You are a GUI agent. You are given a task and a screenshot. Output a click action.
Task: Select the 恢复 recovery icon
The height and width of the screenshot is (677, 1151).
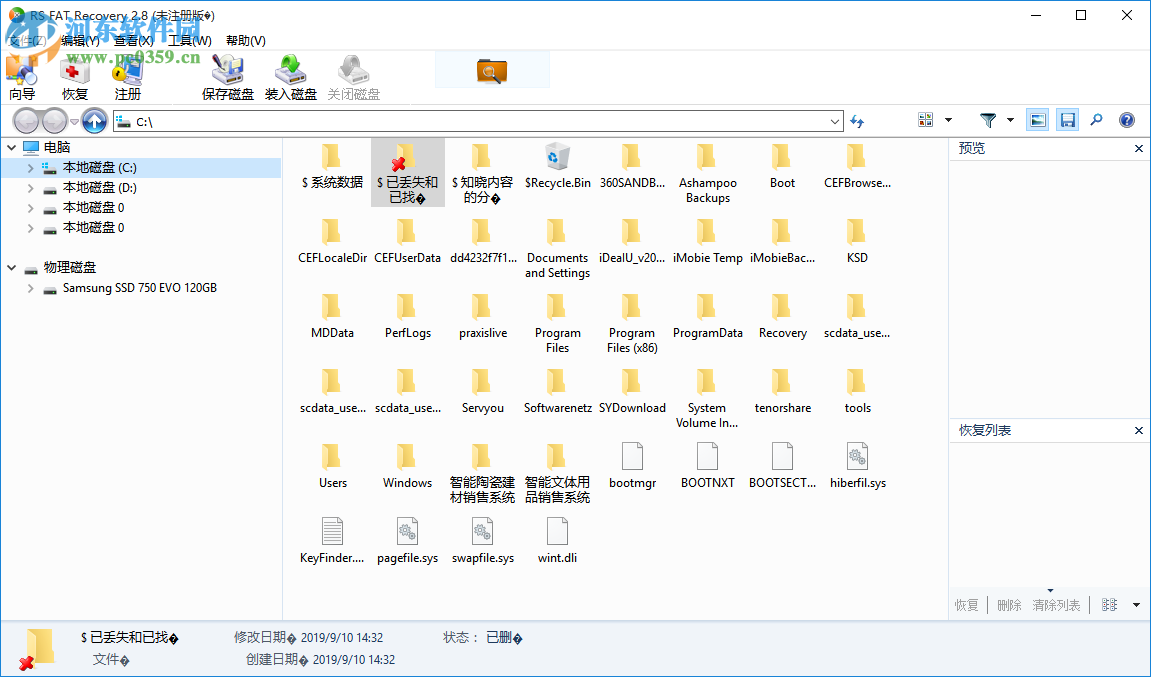[74, 77]
